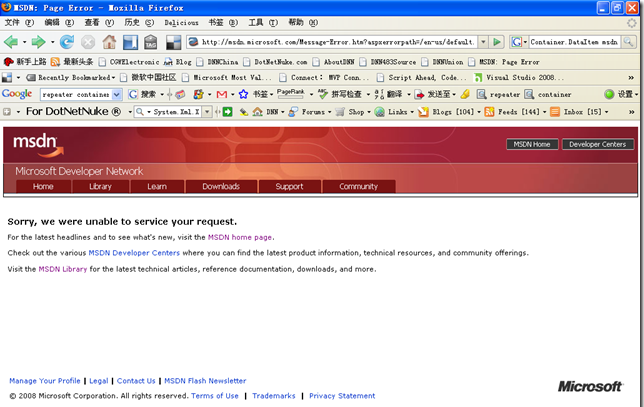Open the back button history dropdown arrow
The width and height of the screenshot is (644, 407).
(24, 42)
